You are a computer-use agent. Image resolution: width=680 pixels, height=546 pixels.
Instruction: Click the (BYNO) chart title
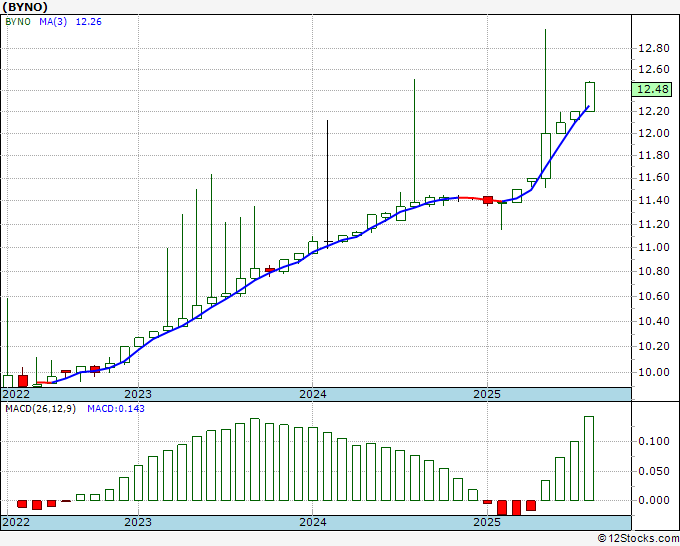click(34, 9)
